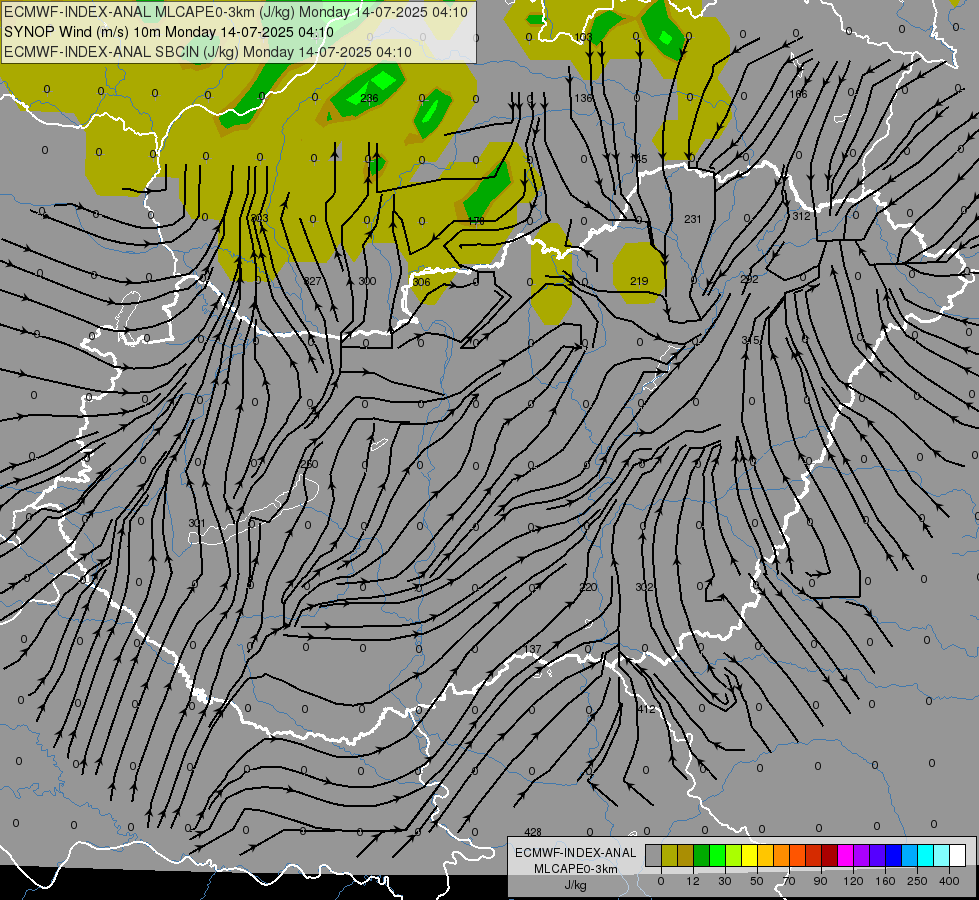Viewport: 979px width, 900px height.
Task: Click the legend label 'MLCAPE0-3km'
Action: 576,869
